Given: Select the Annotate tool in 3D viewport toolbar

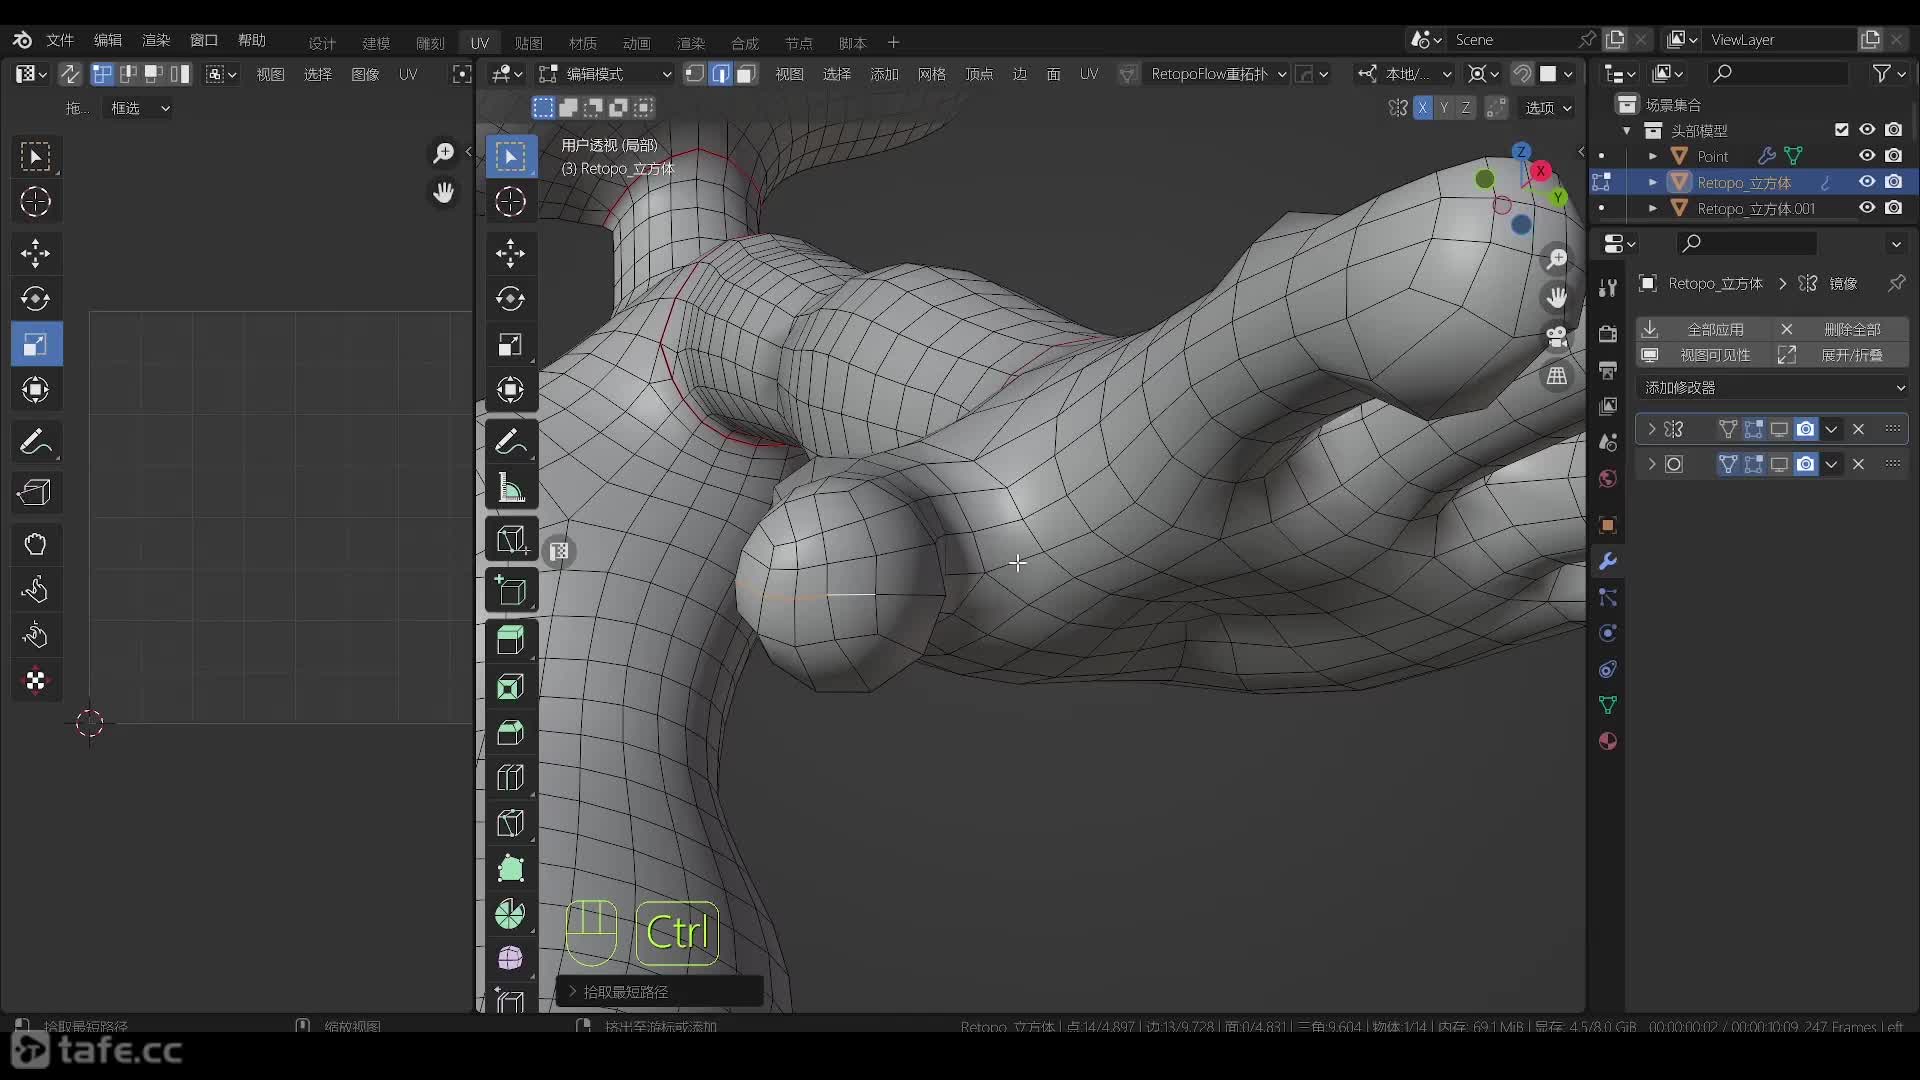Looking at the screenshot, I should pos(510,441).
